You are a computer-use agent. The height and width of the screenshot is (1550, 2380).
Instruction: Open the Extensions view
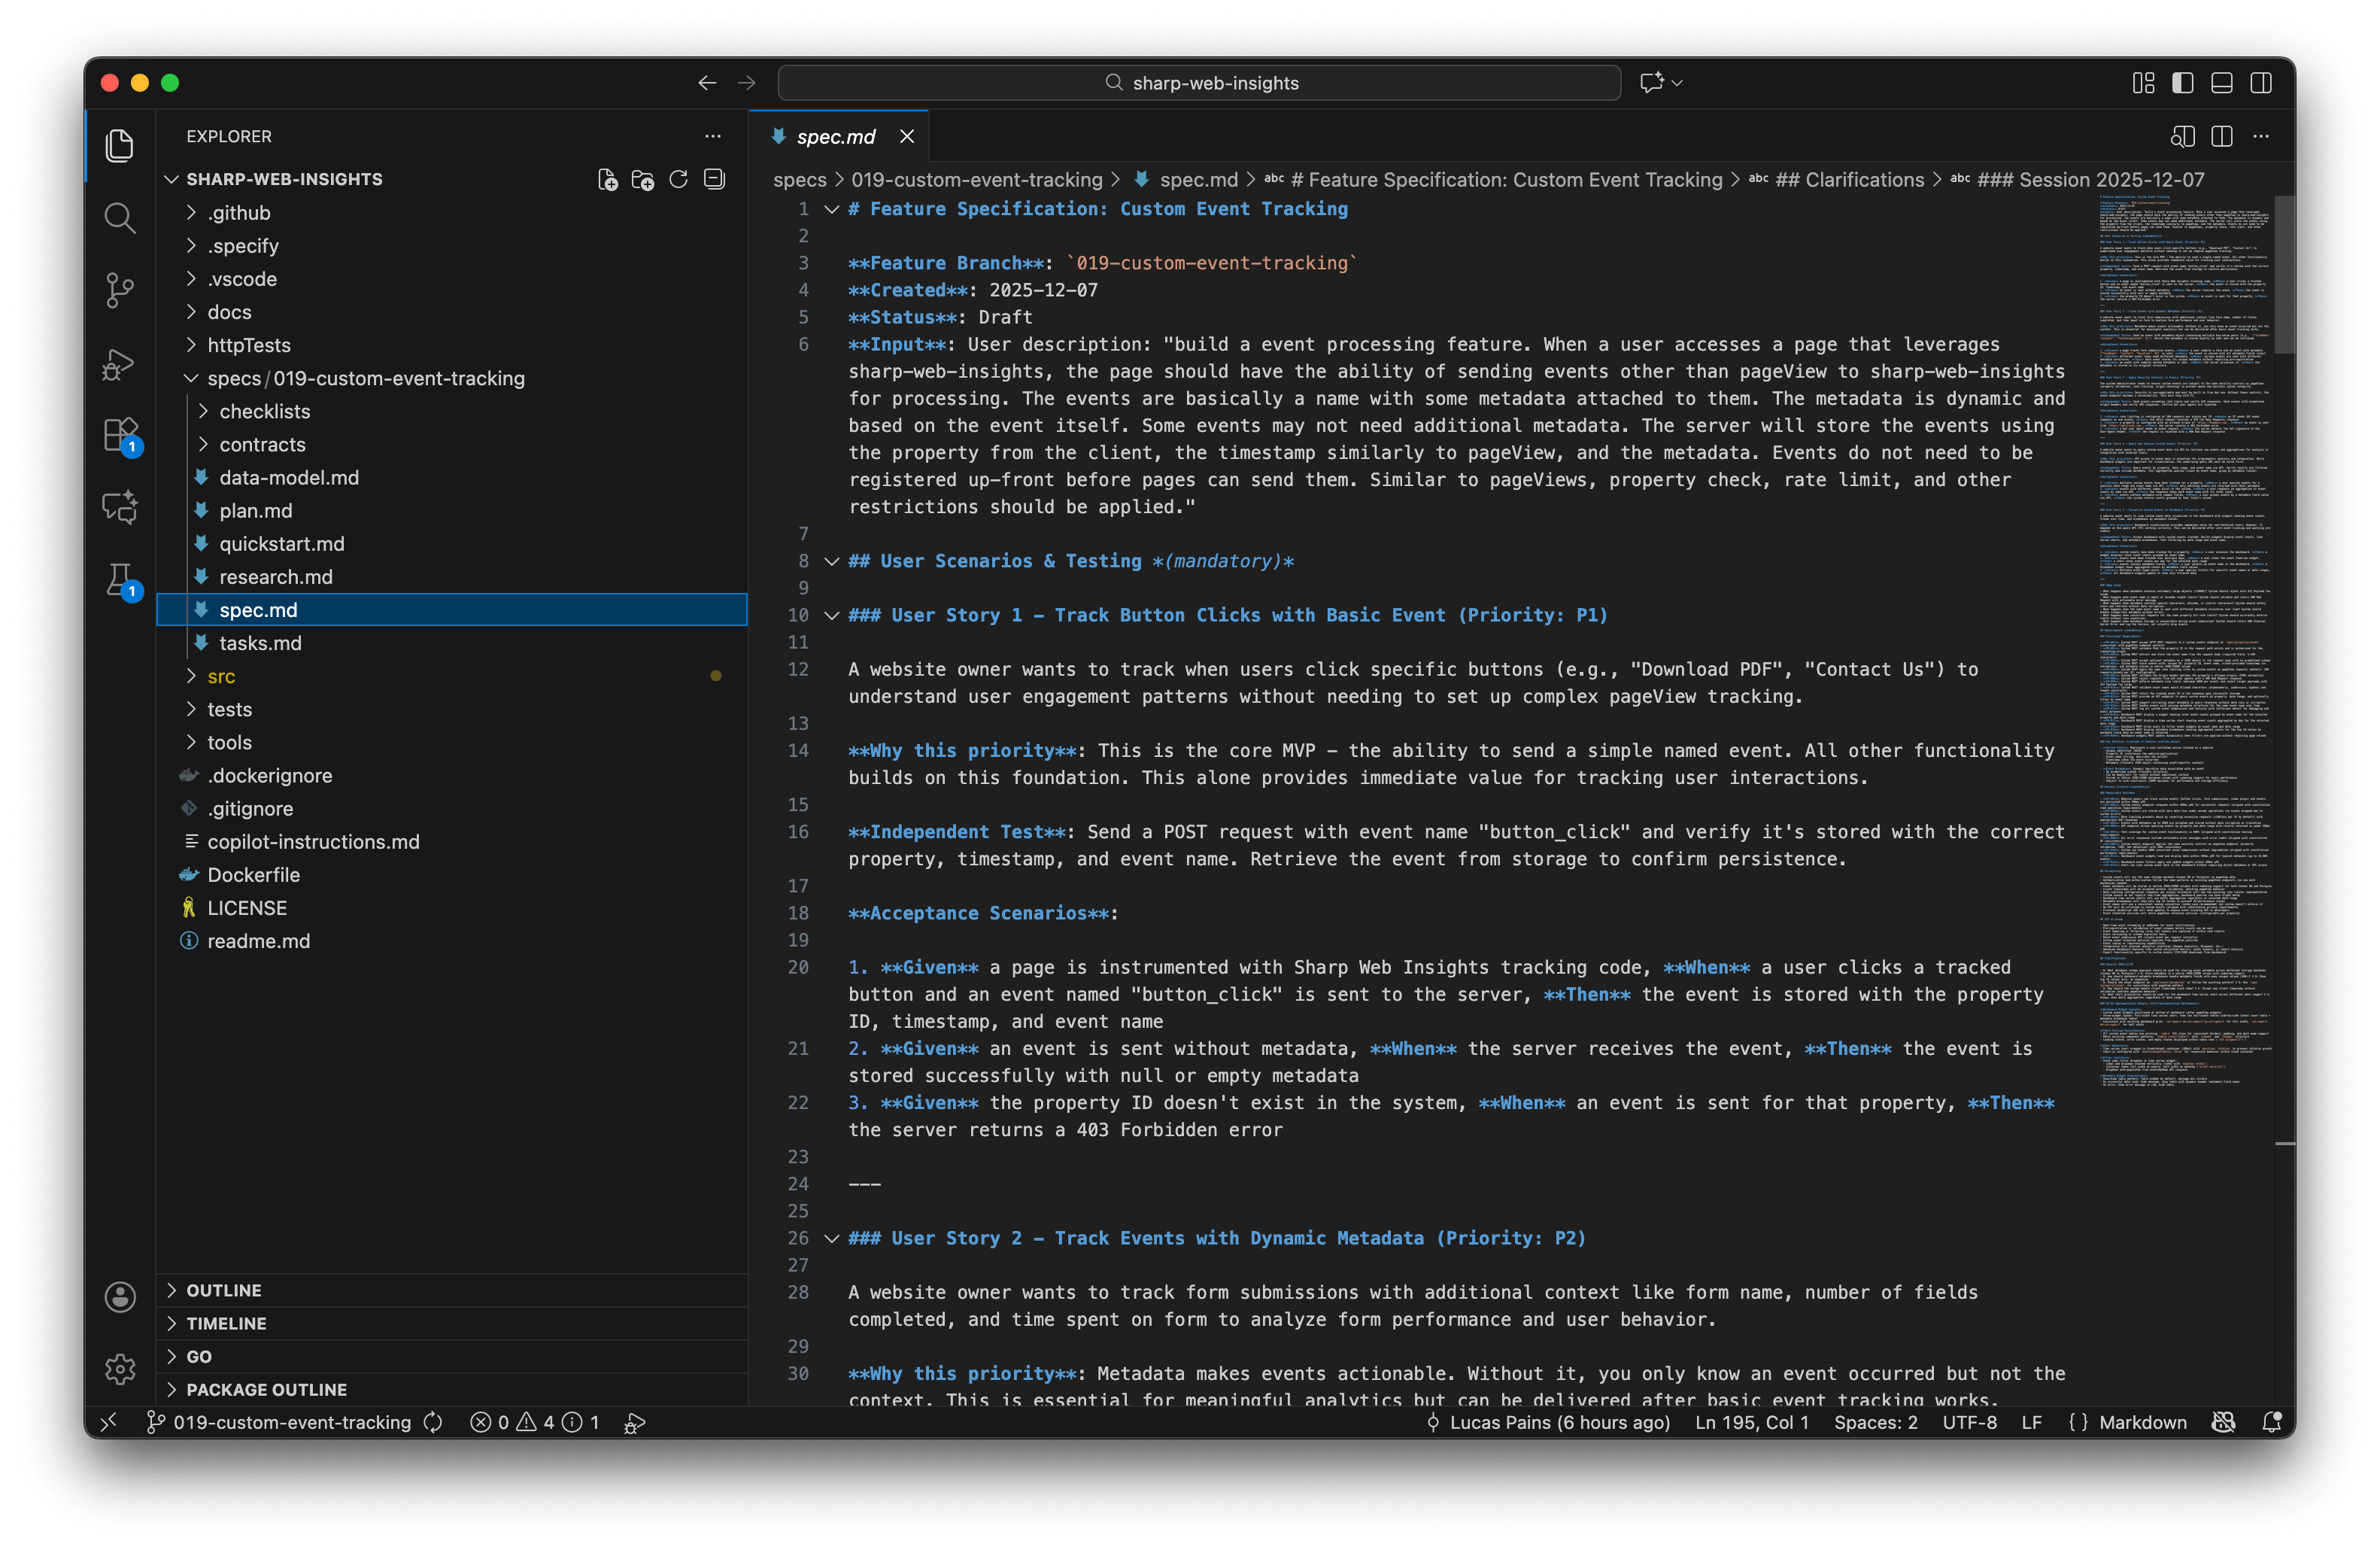click(x=120, y=435)
